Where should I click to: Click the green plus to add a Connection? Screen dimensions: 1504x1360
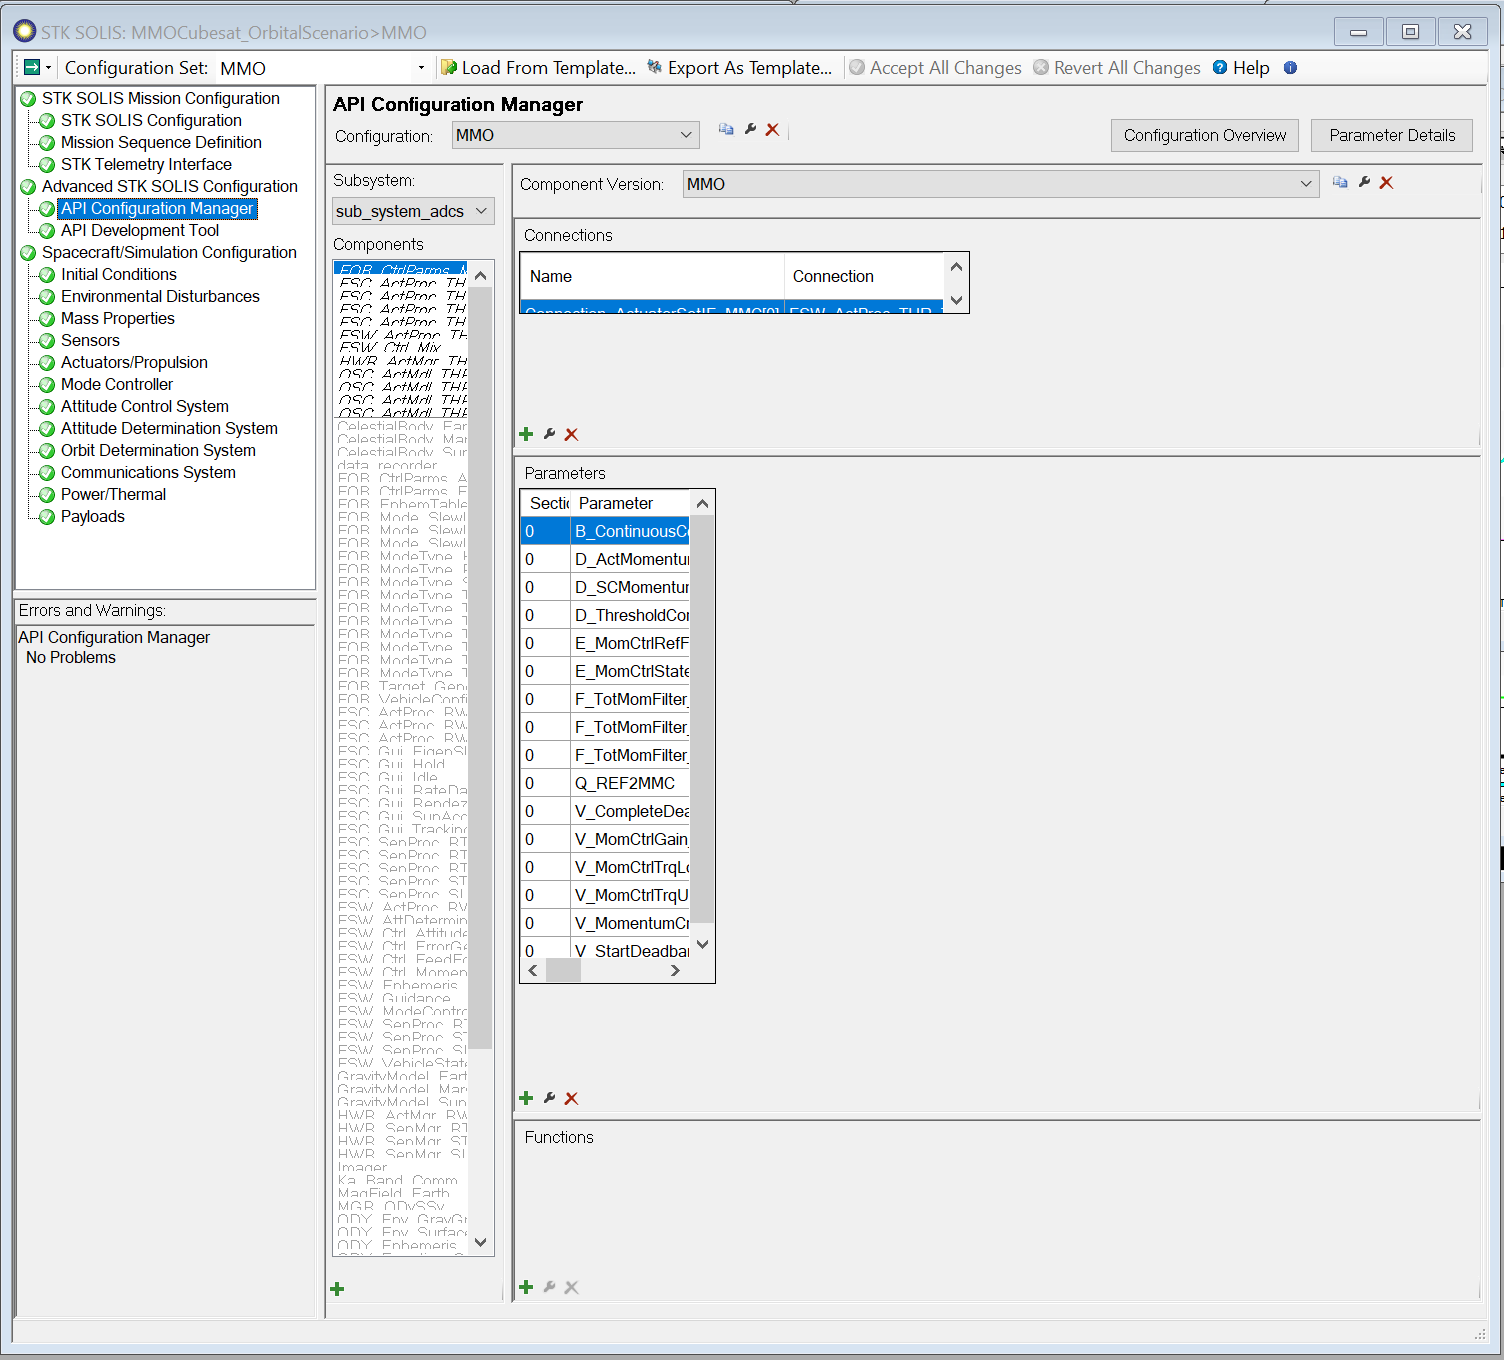(527, 434)
